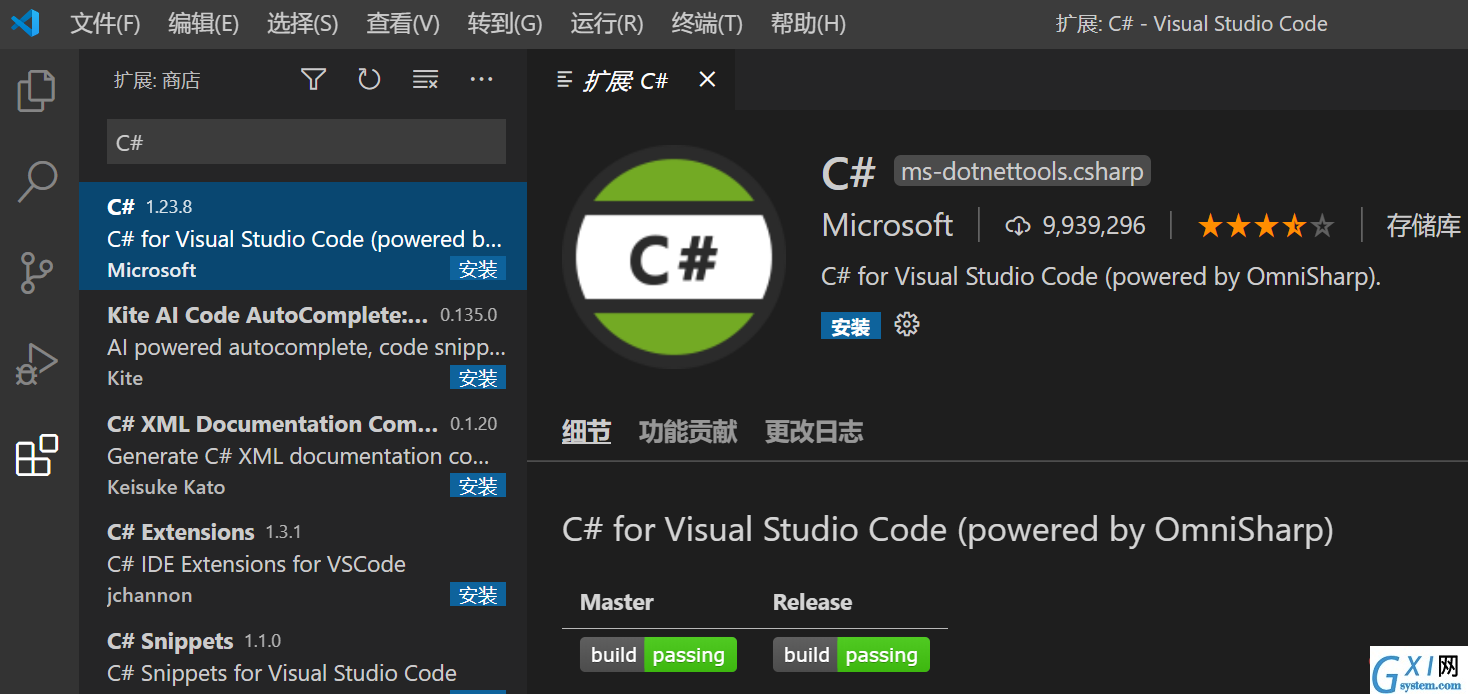
Task: Select the C# Snippets 1.1.0 entry
Action: coord(303,655)
